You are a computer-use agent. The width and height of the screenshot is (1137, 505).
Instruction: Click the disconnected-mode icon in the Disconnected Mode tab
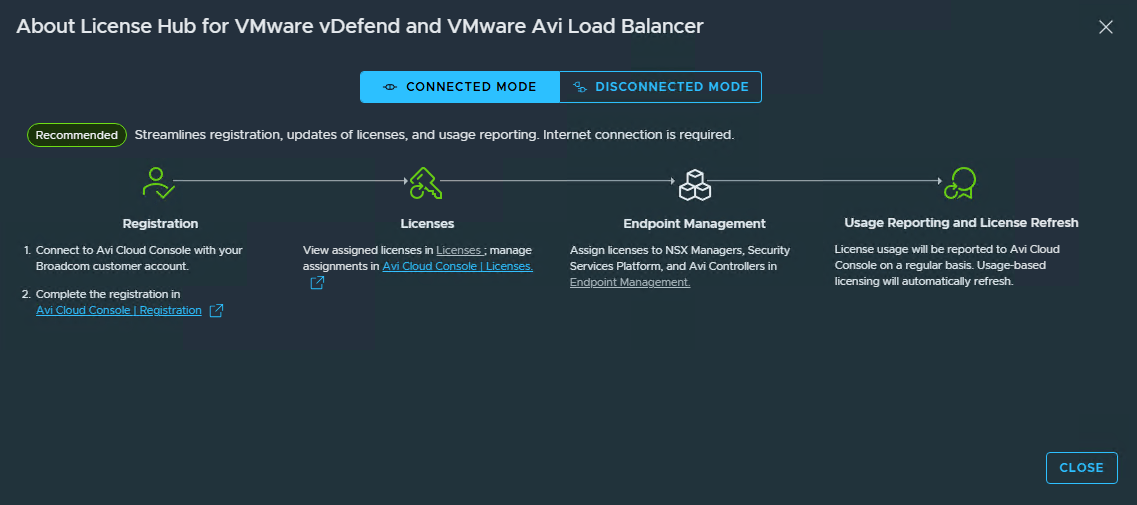click(x=579, y=87)
